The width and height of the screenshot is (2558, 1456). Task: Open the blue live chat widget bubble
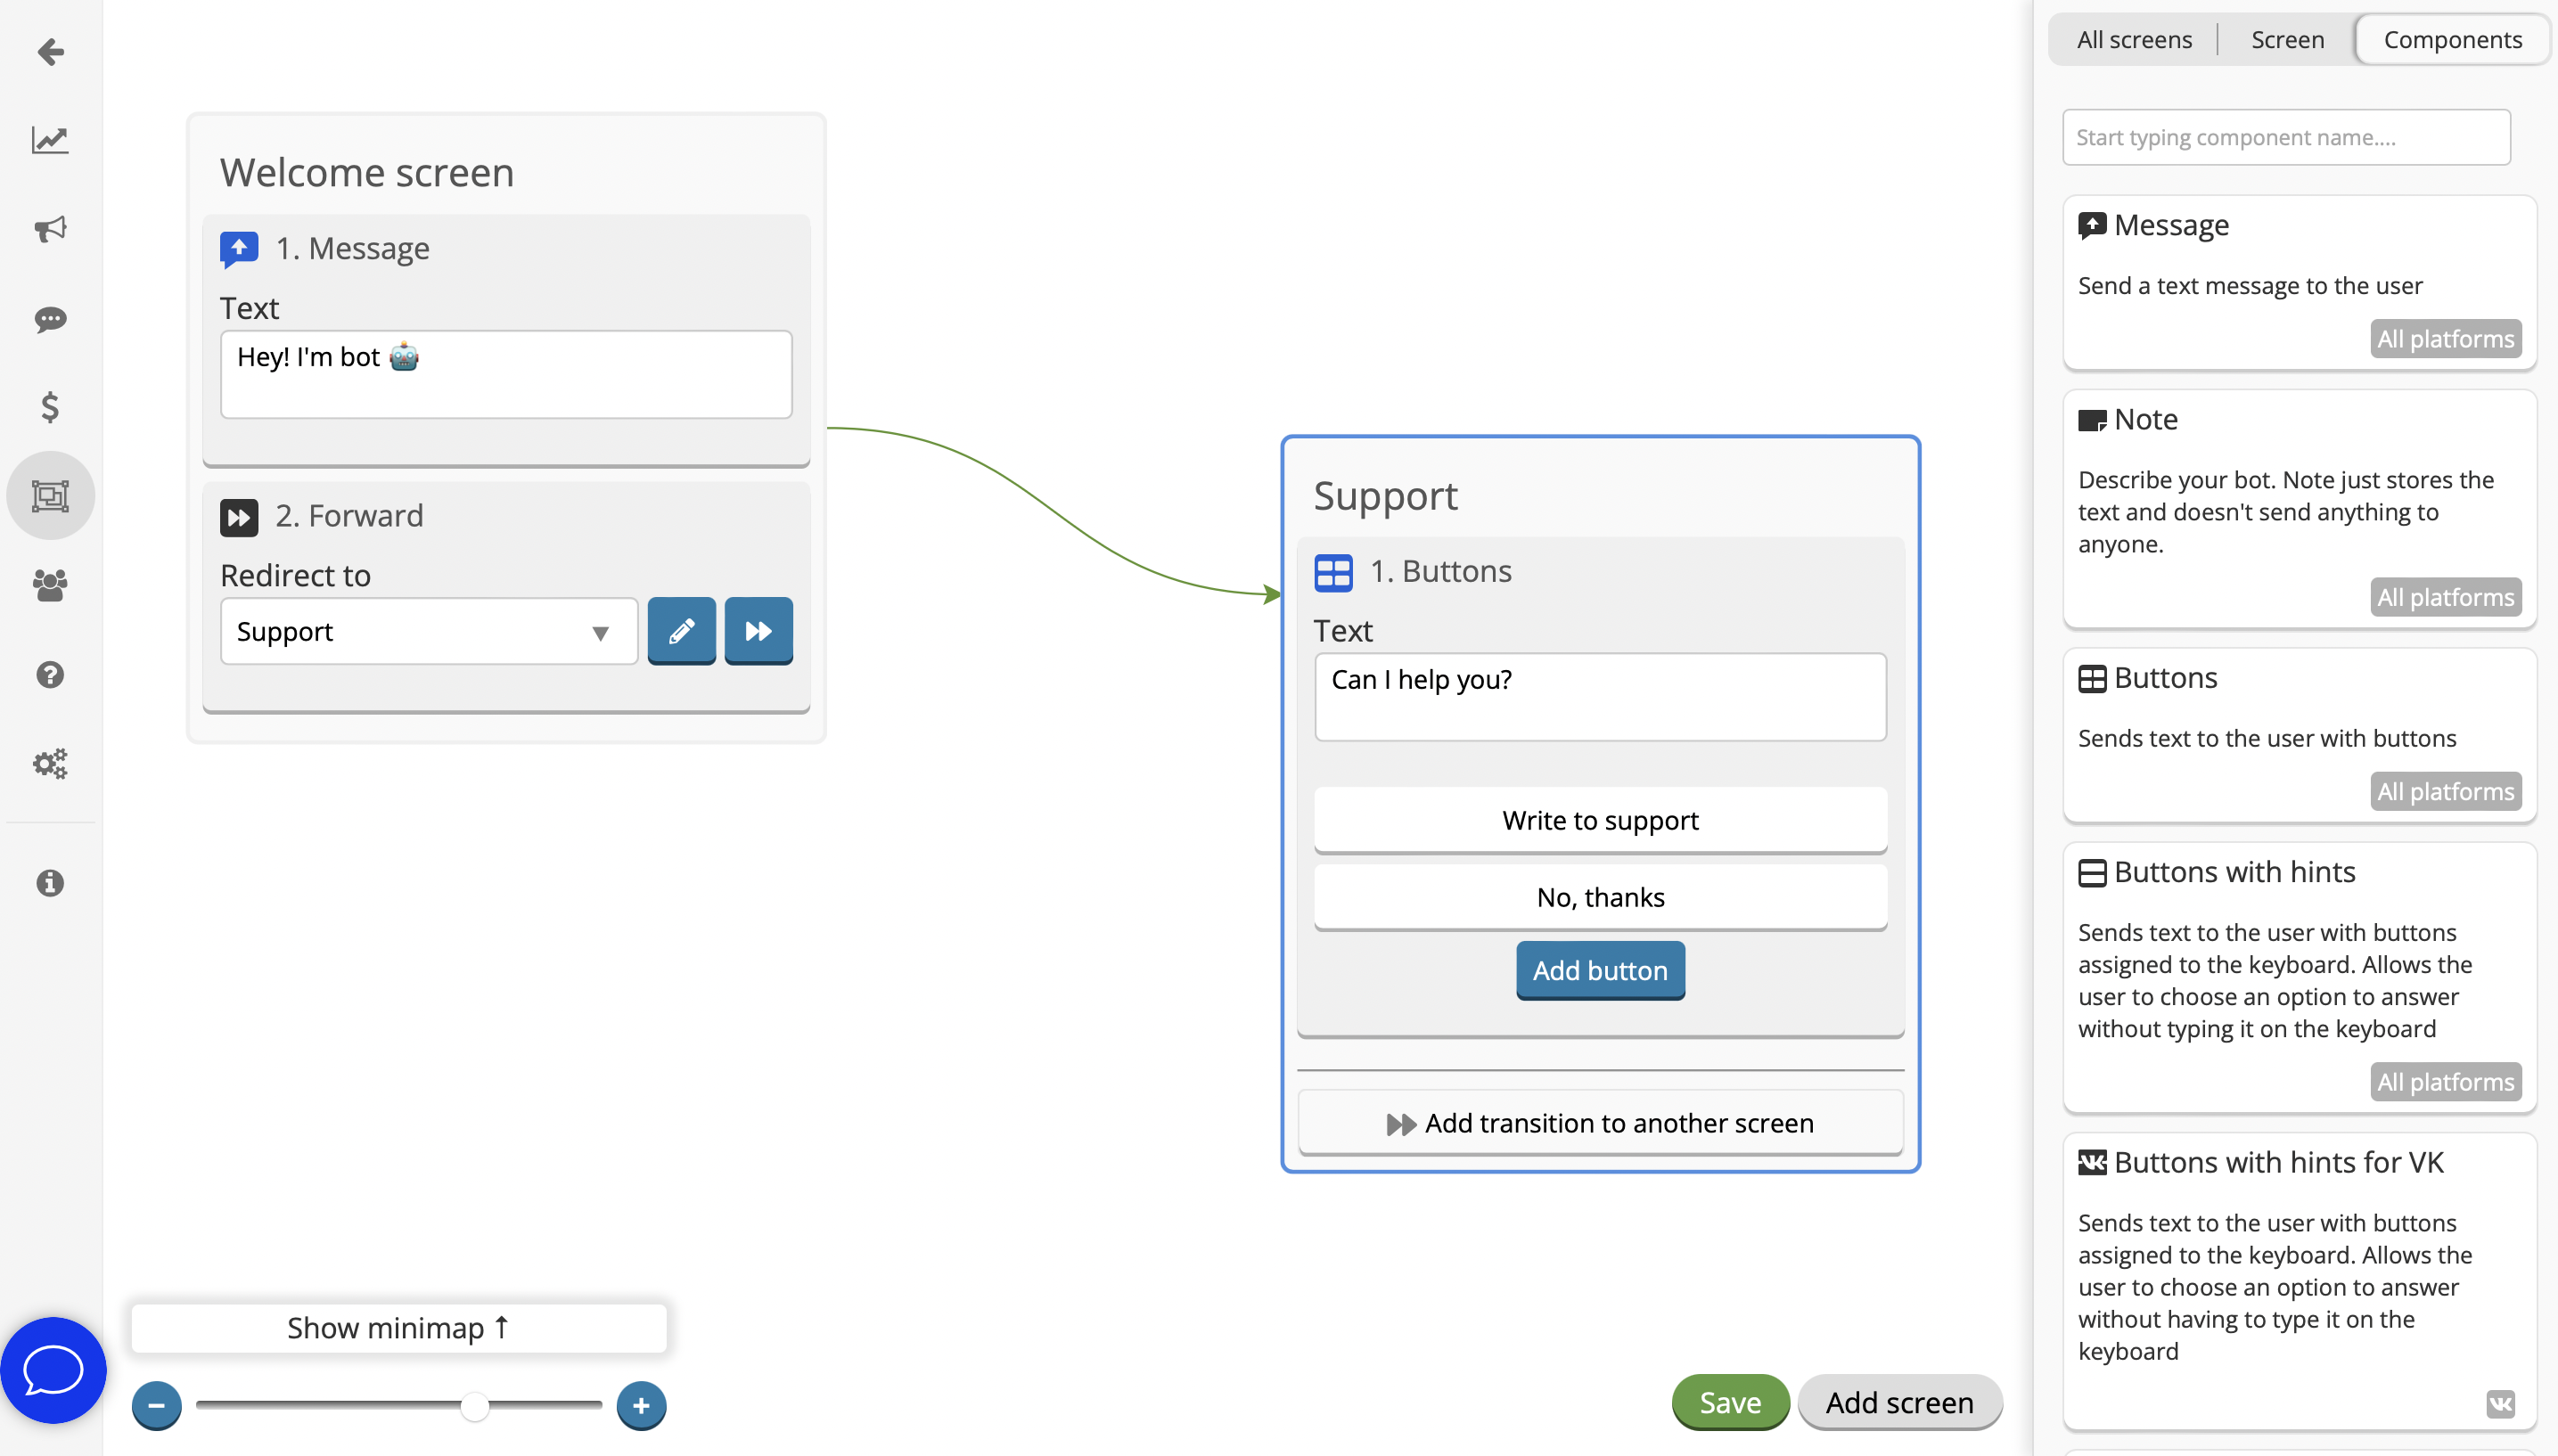point(53,1369)
